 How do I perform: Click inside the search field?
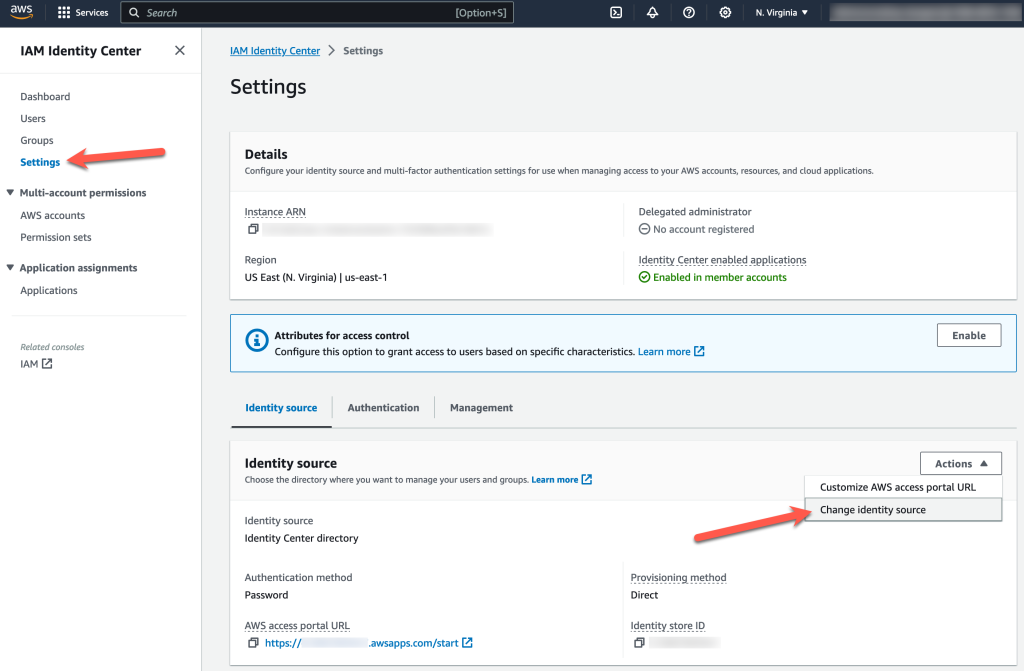[300, 12]
